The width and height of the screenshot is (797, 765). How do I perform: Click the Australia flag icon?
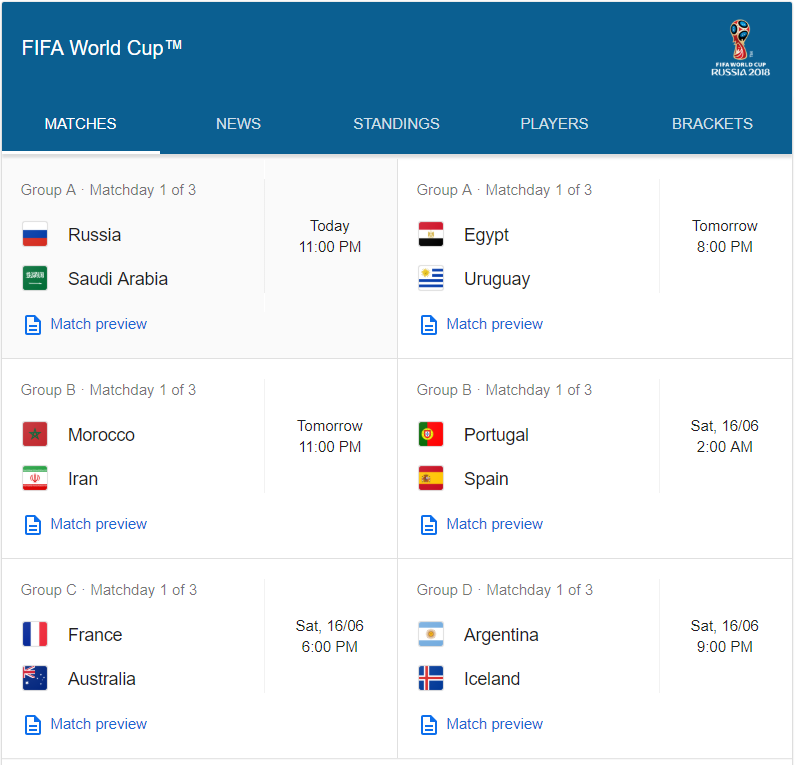pyautogui.click(x=35, y=679)
